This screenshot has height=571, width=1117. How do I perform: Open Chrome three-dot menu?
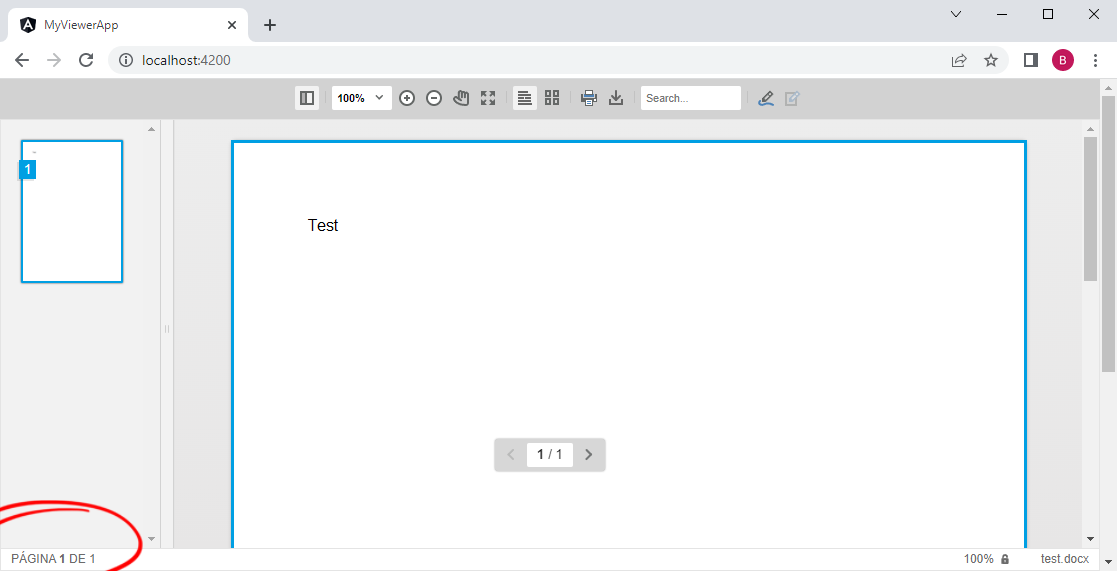[x=1096, y=61]
